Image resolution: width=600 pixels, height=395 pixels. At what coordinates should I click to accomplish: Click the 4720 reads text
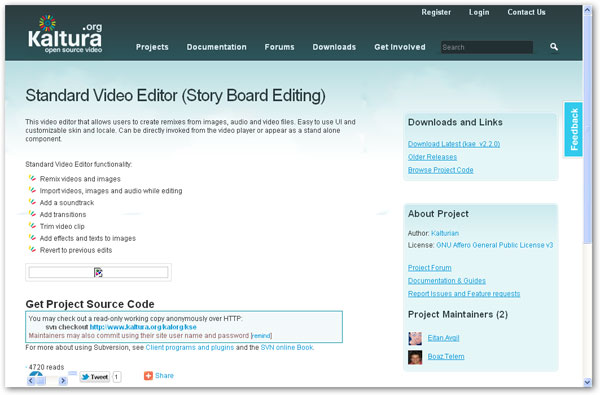(x=46, y=367)
